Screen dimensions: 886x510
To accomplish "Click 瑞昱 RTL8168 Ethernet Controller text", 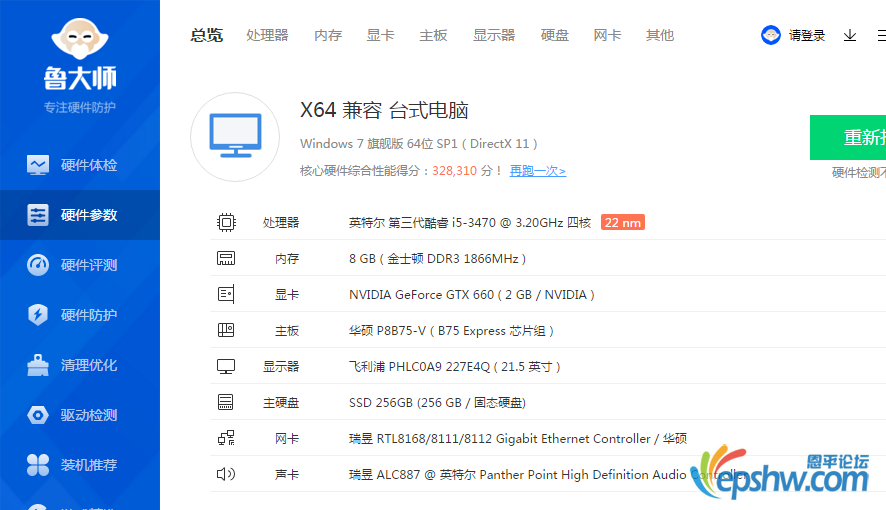I will click(x=518, y=438).
